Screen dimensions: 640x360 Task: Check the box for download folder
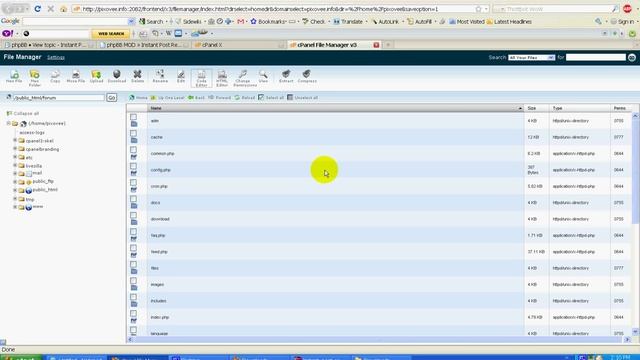[x=133, y=215]
